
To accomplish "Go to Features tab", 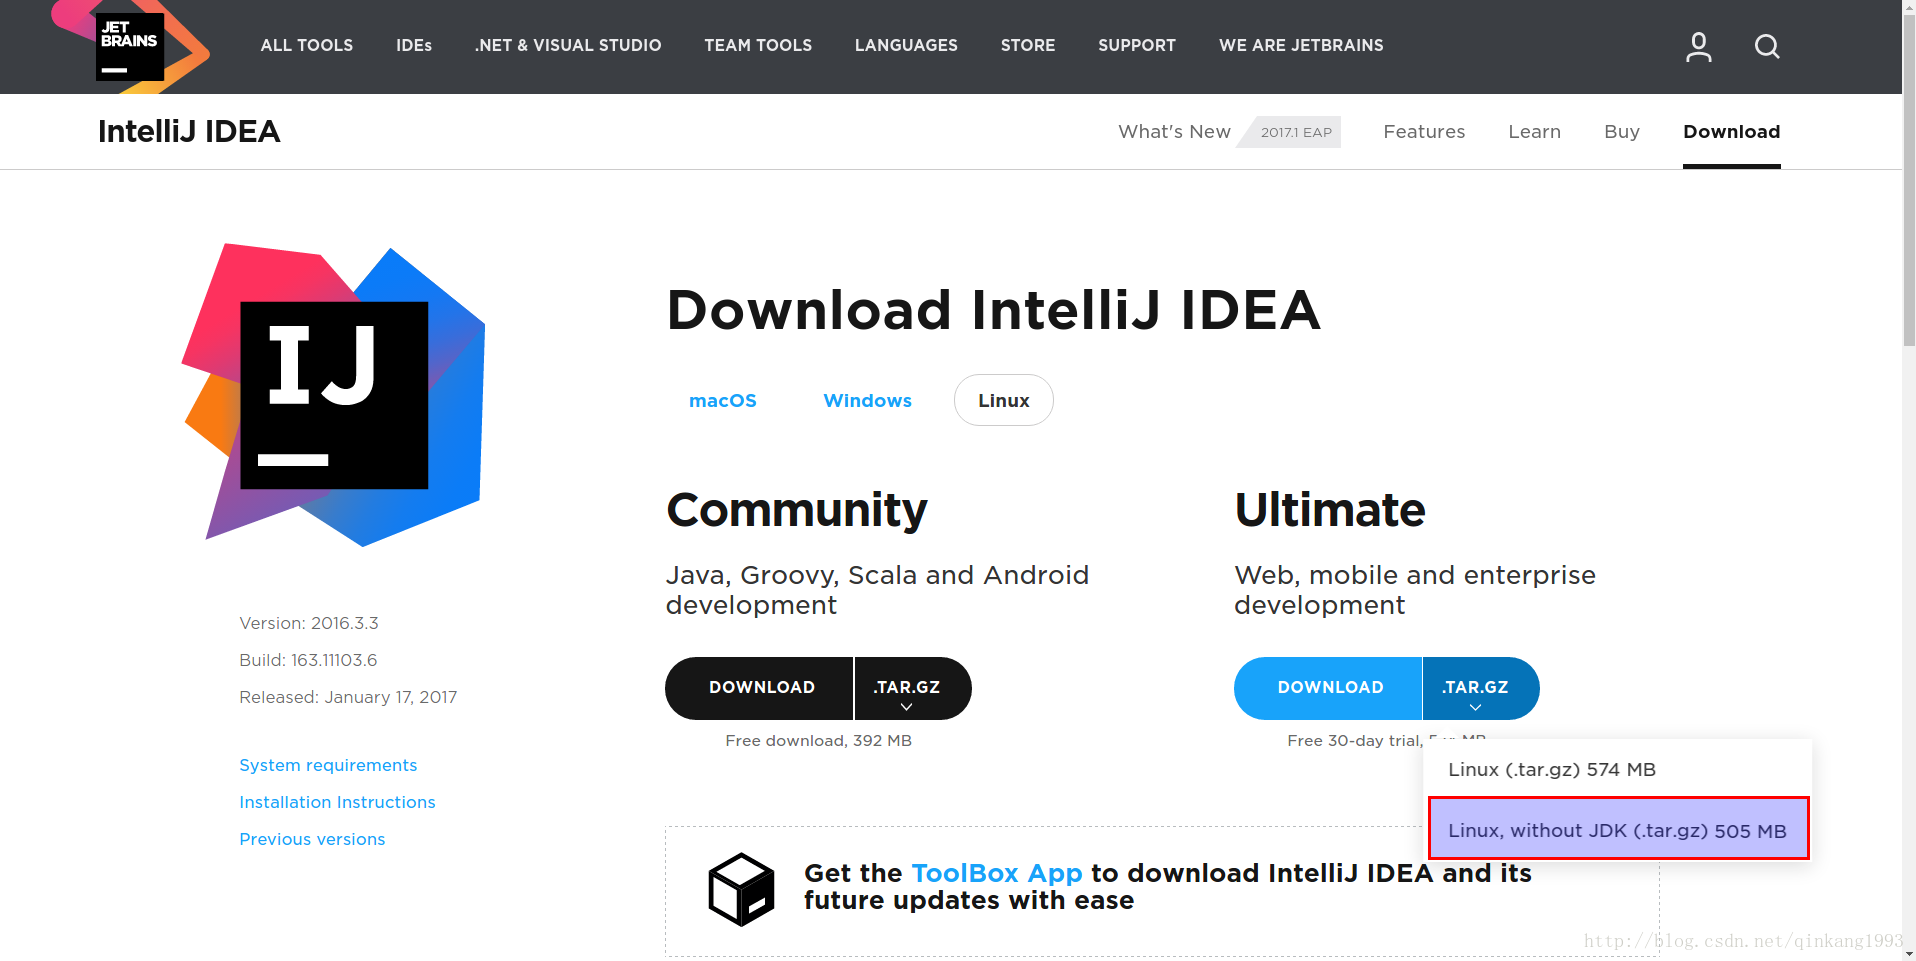I will [1424, 131].
